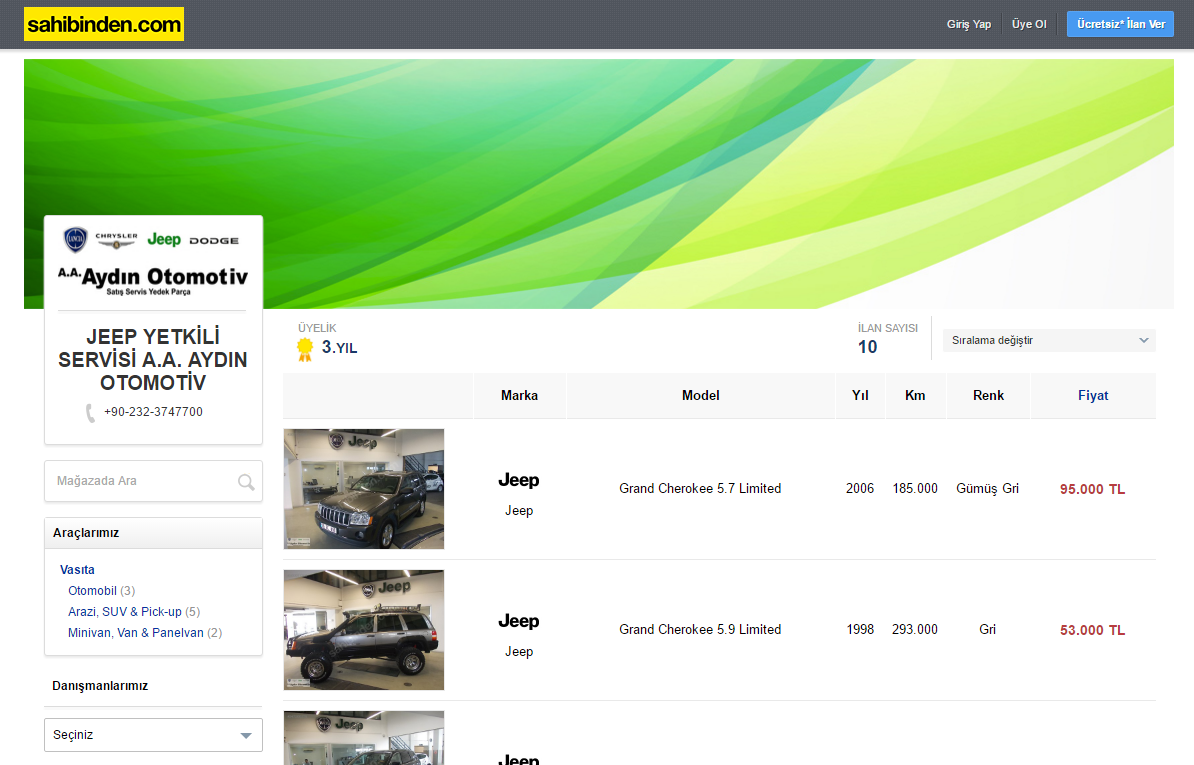Image resolution: width=1194 pixels, height=765 pixels.
Task: Click the 3.YIL membership text
Action: [x=339, y=347]
